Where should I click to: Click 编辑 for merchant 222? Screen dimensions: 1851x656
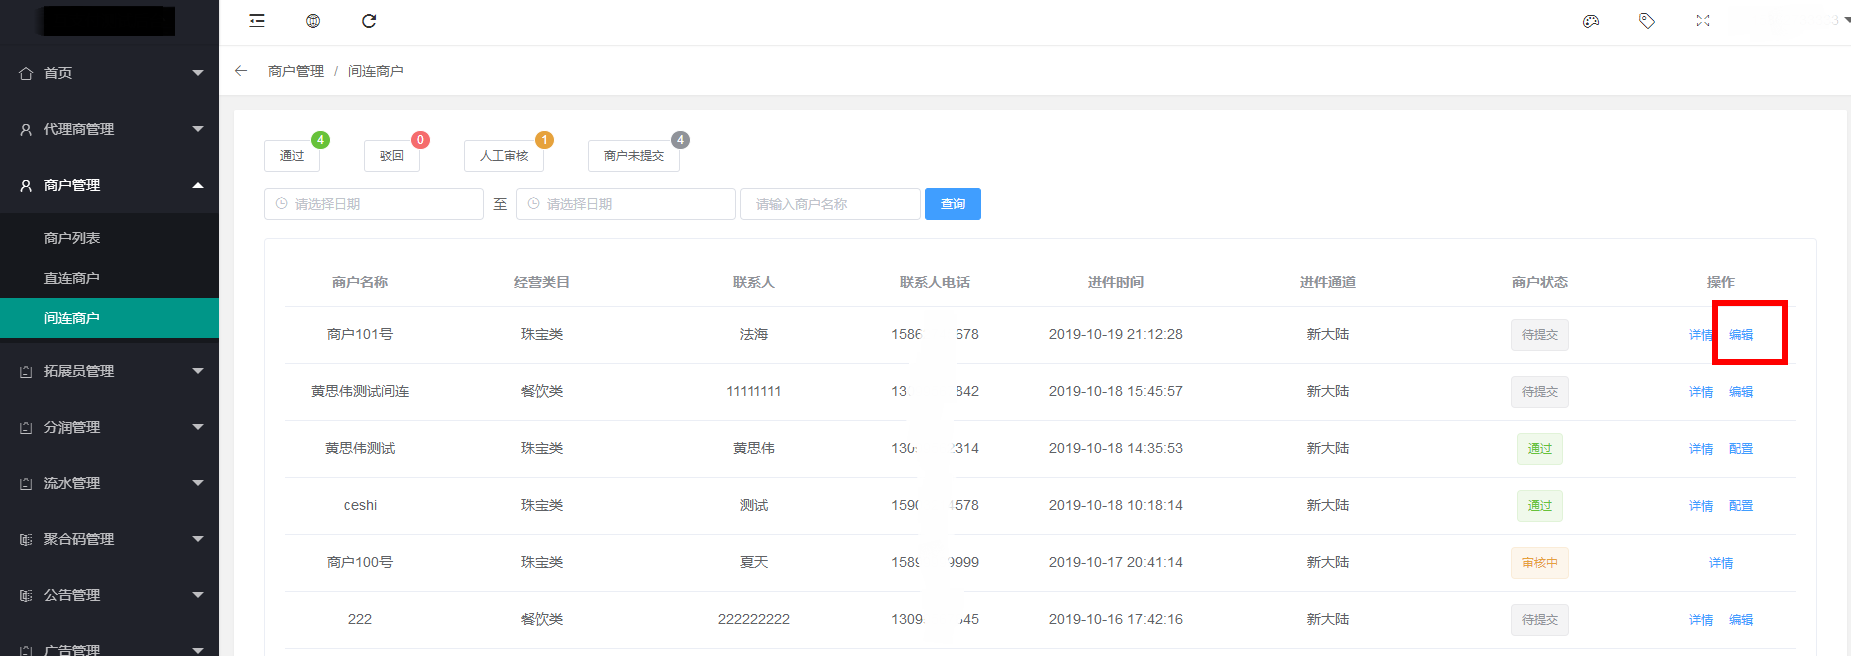tap(1741, 620)
